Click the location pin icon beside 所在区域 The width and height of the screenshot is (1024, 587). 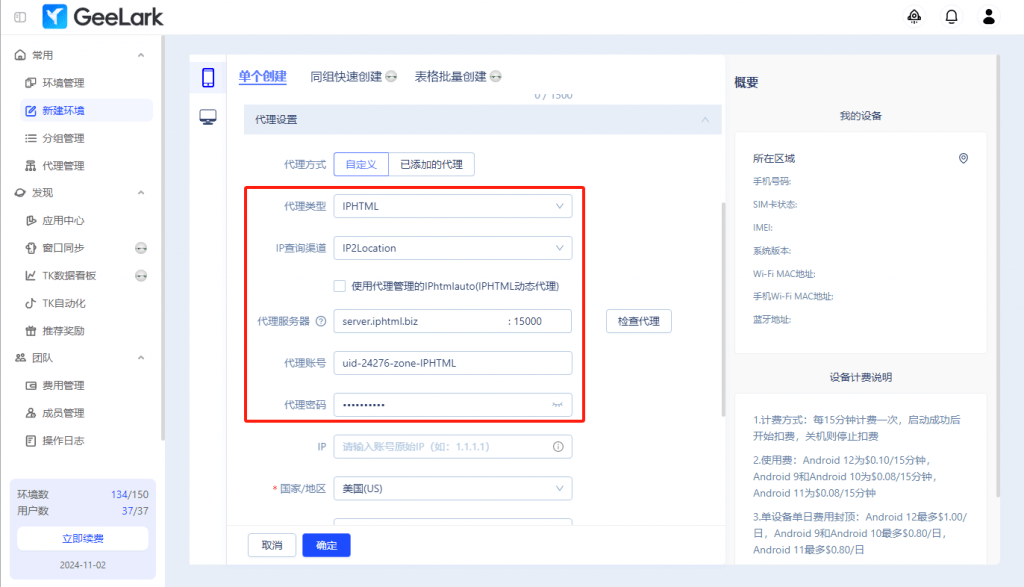pos(963,158)
